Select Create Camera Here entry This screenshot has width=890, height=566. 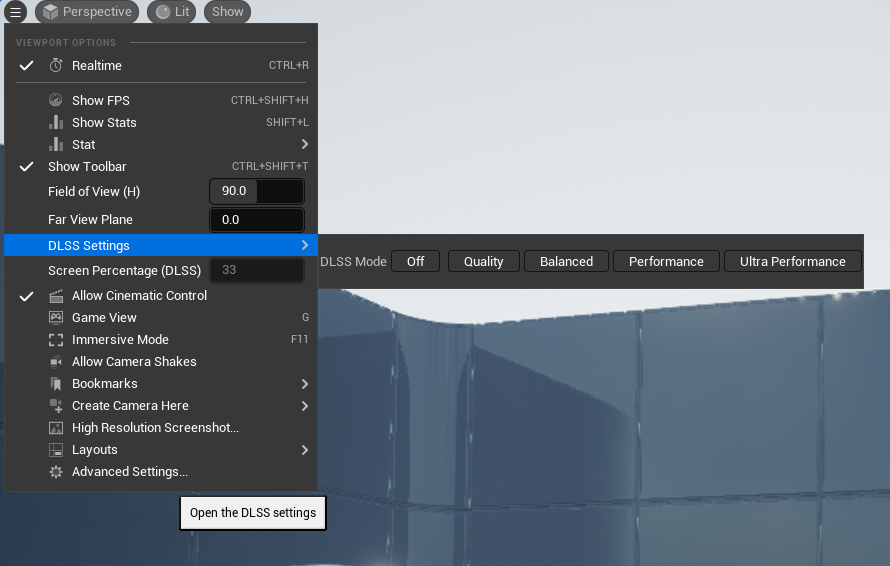click(161, 406)
